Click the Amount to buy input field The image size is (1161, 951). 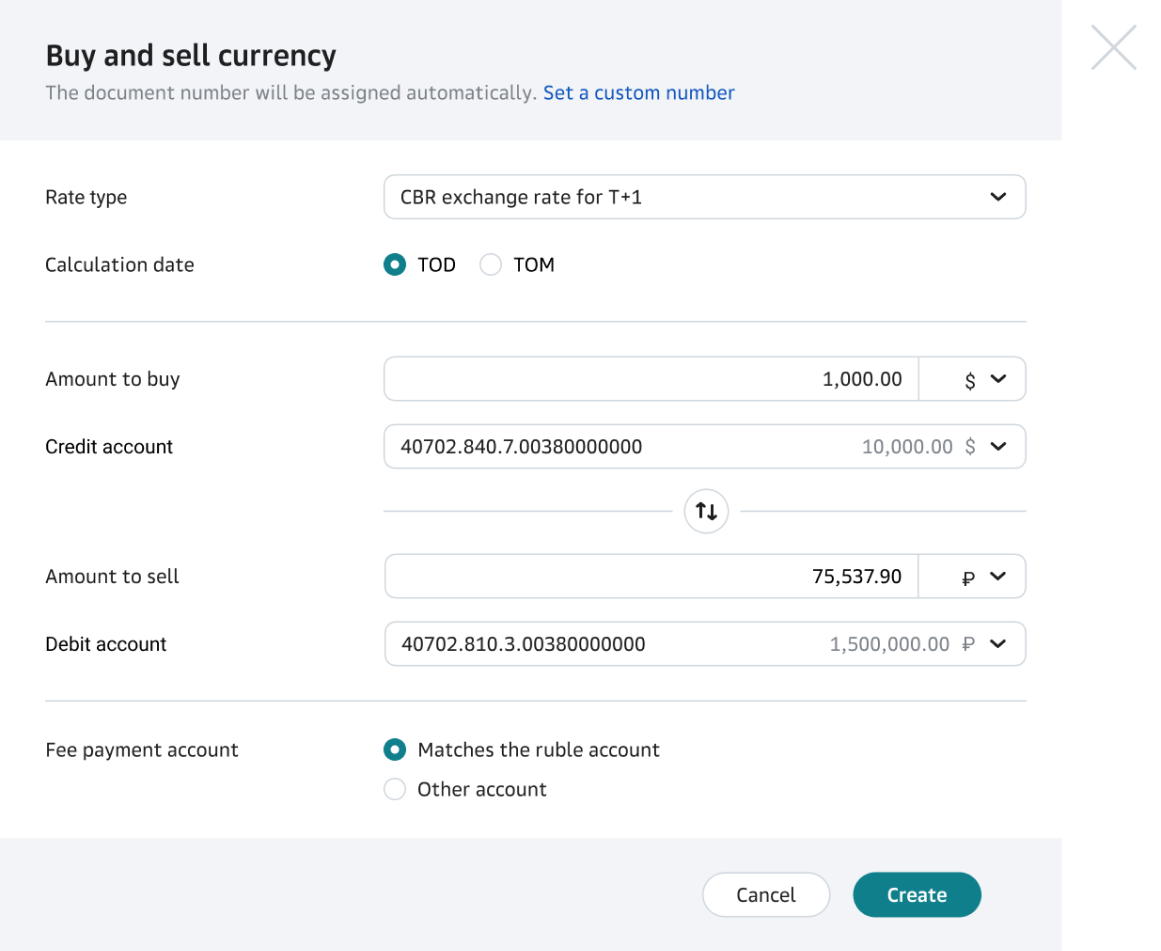tap(651, 380)
